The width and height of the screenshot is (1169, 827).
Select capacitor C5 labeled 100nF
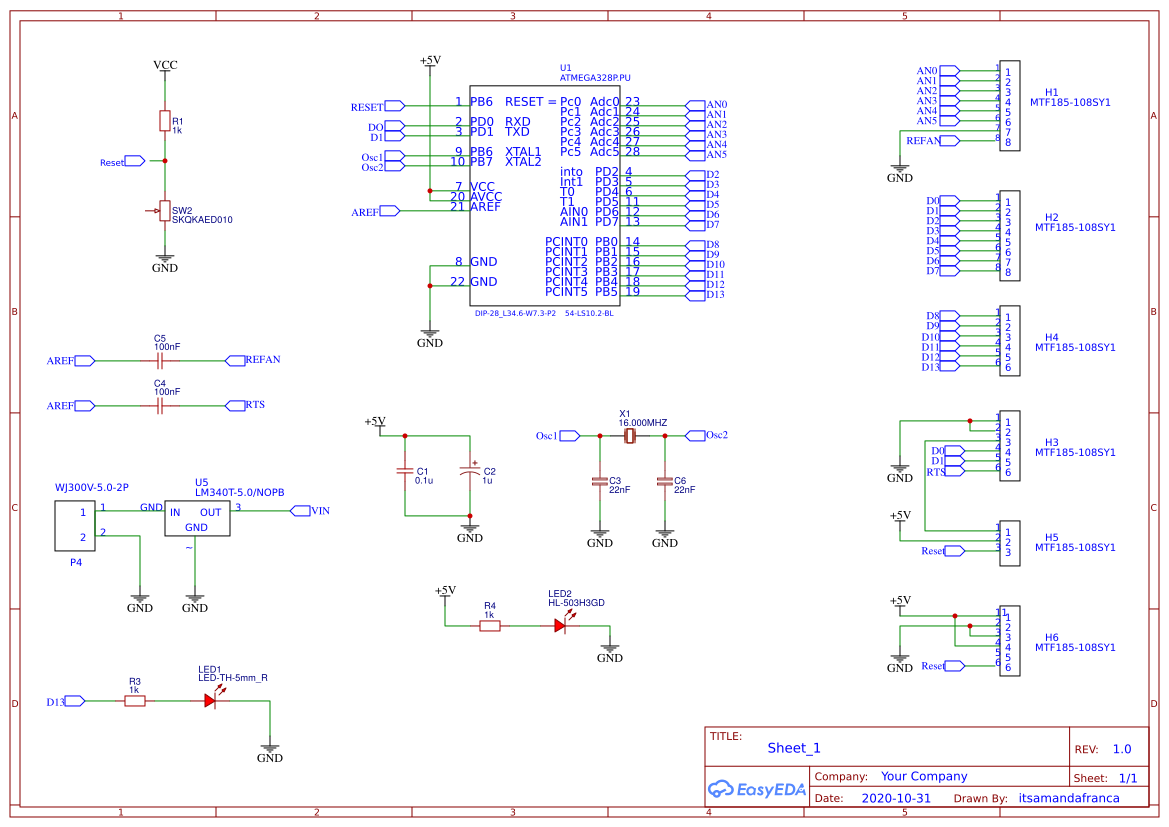pos(160,359)
